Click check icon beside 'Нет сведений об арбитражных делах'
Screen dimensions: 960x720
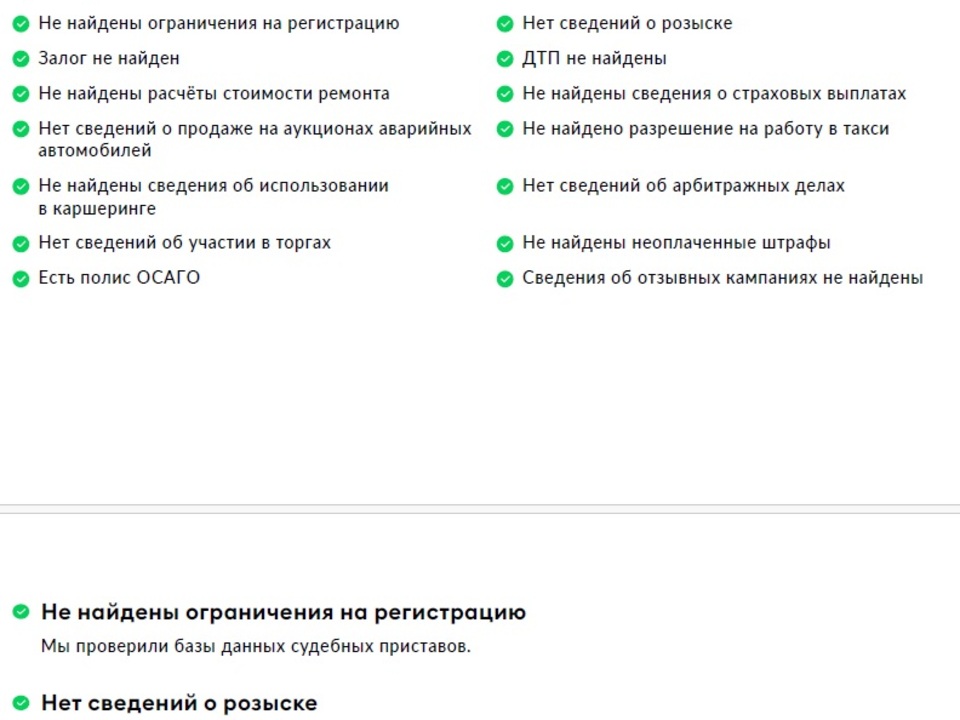(x=505, y=186)
